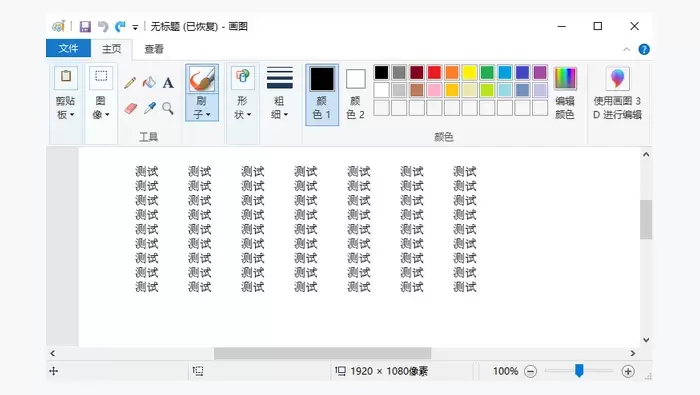Screen dimensions: 700x395
Task: Click the Brushes tool icon
Action: pyautogui.click(x=202, y=79)
